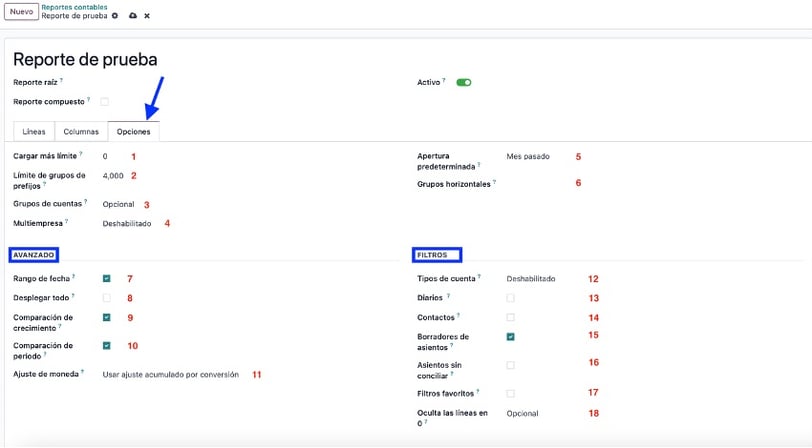Open the Grupos de cuentas dropdown
812x448 pixels.
[x=119, y=204]
